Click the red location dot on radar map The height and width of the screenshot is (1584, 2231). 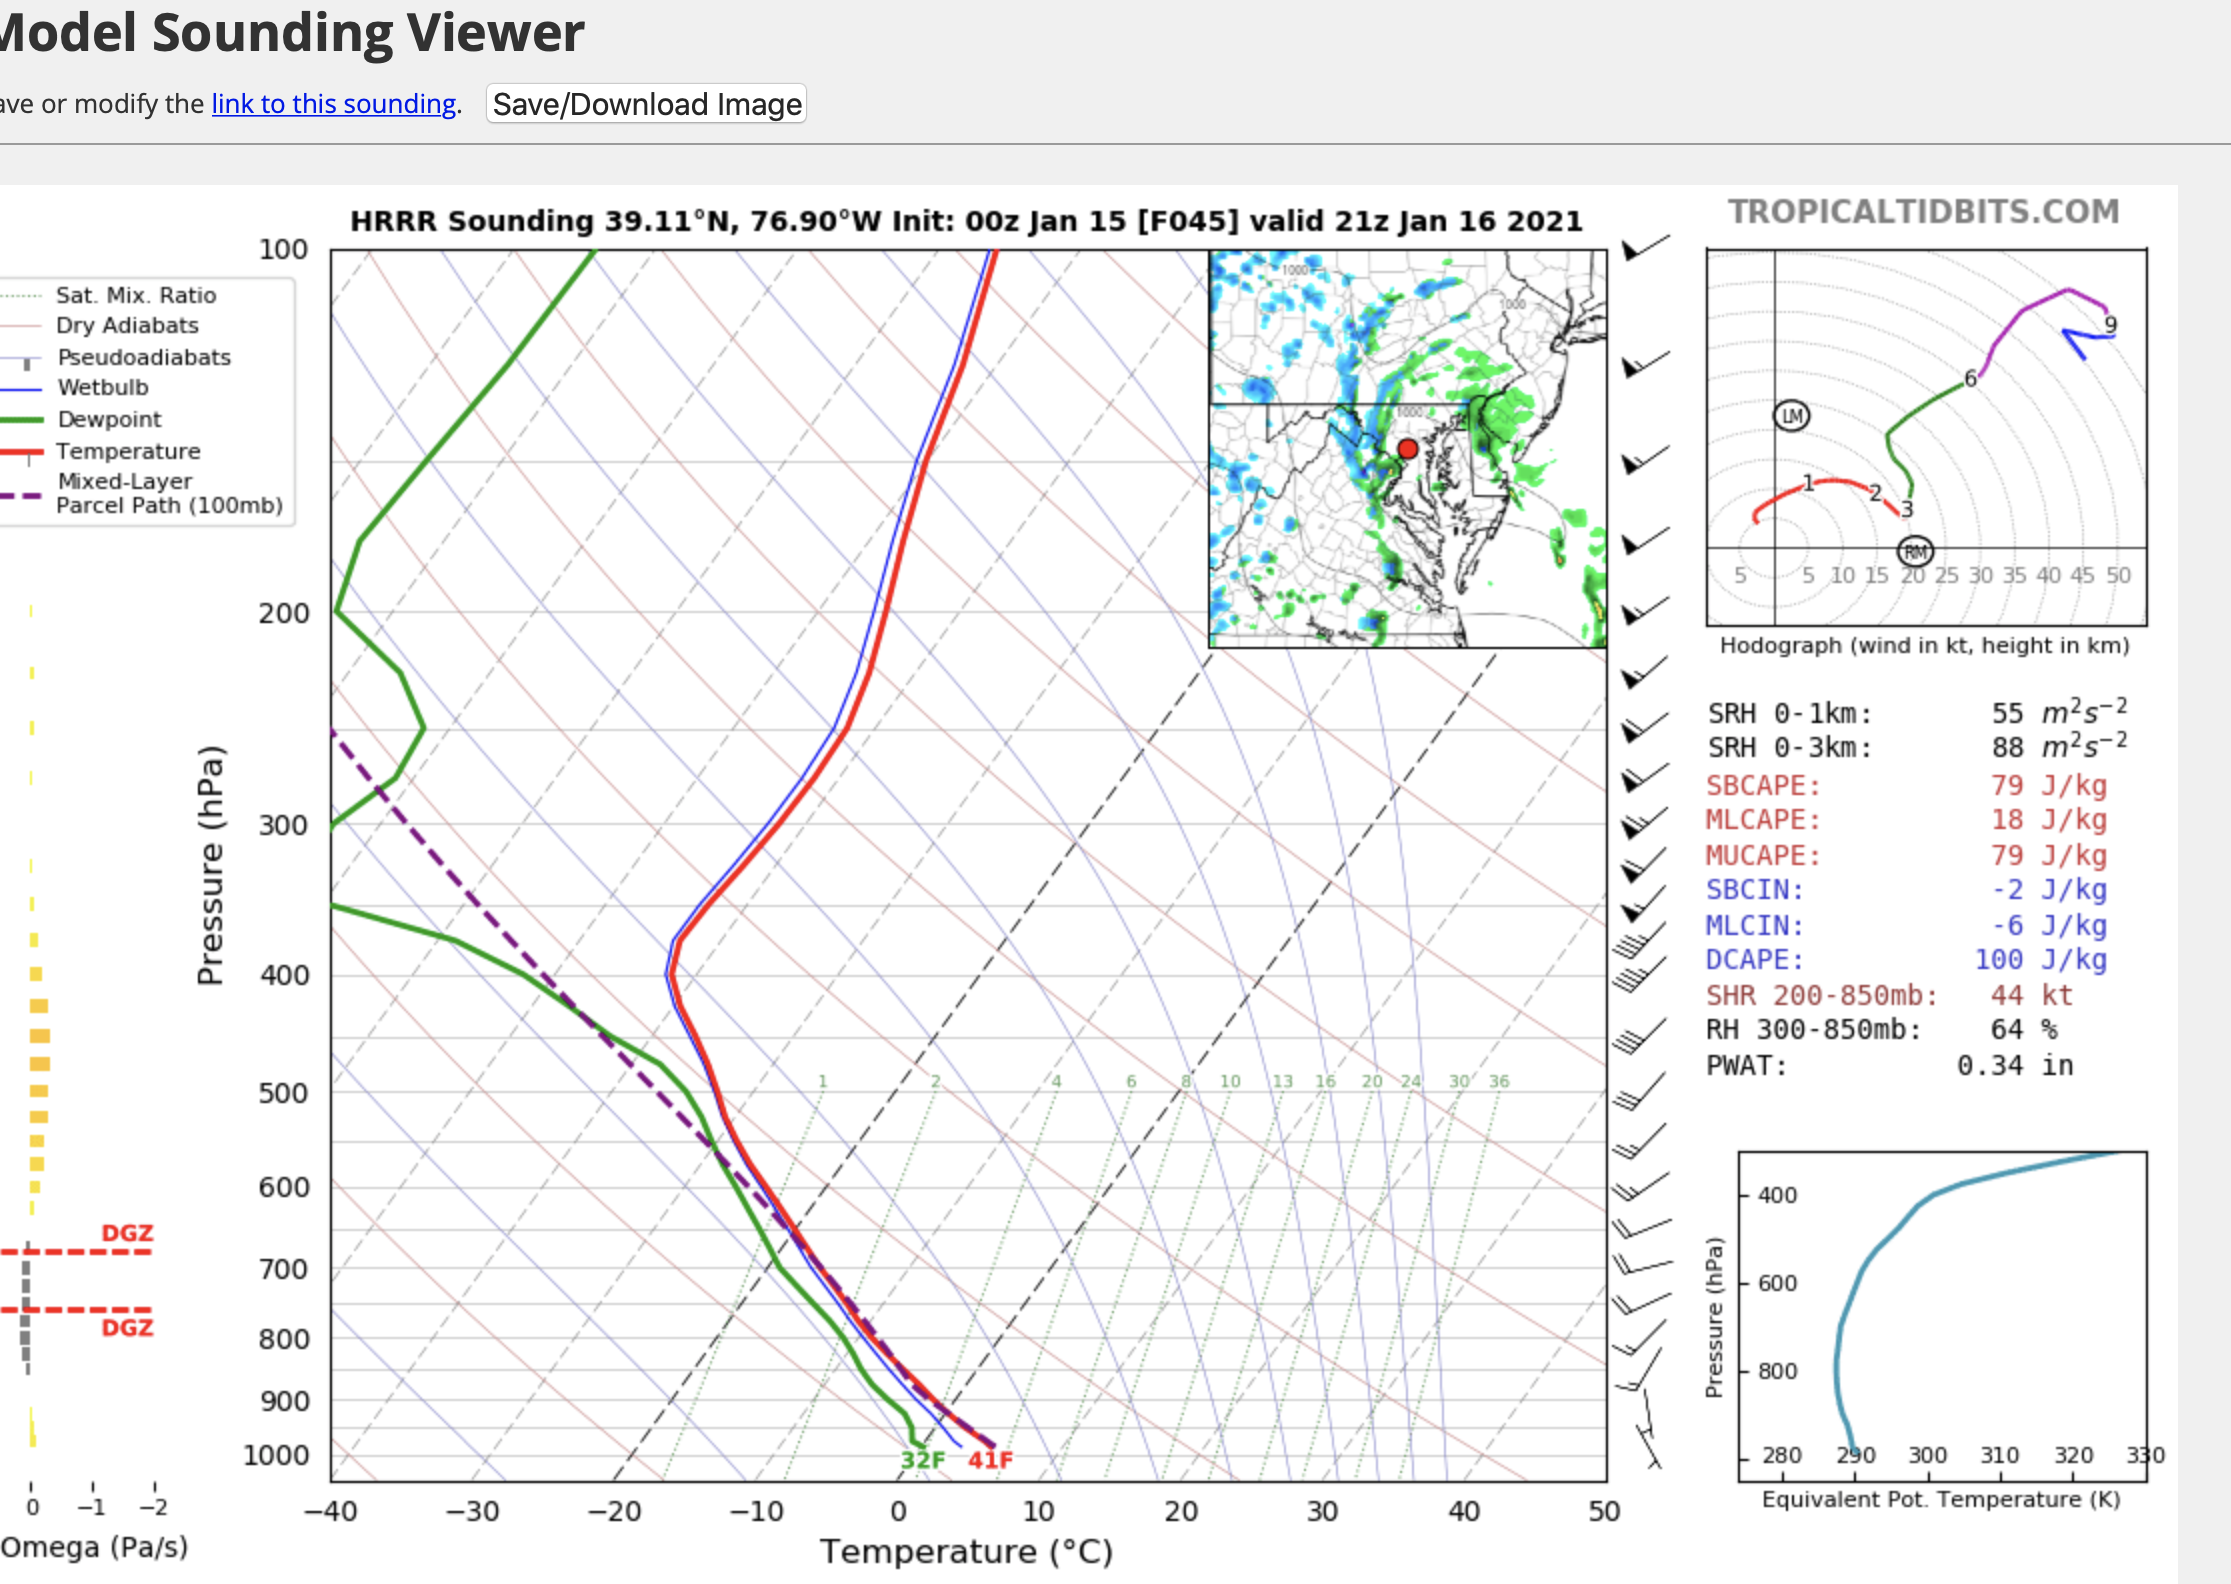pos(1407,449)
